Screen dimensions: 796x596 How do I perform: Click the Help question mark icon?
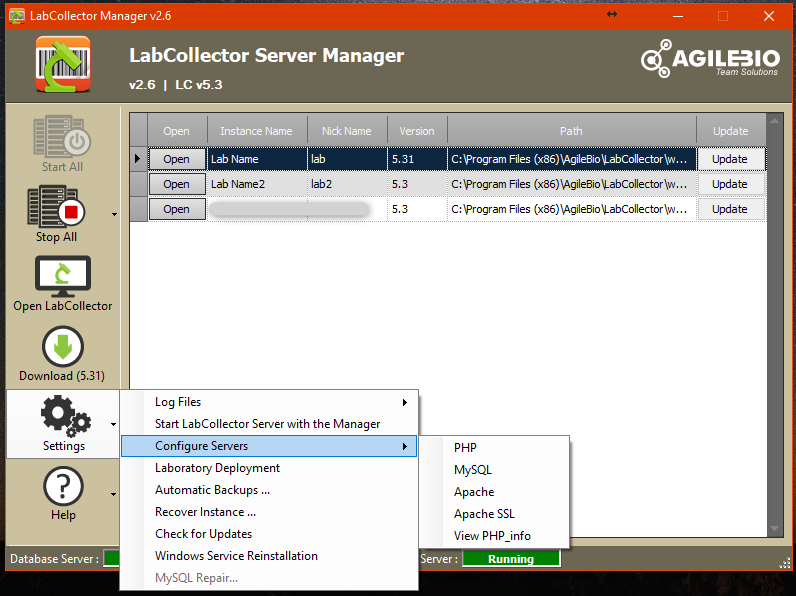pos(63,486)
